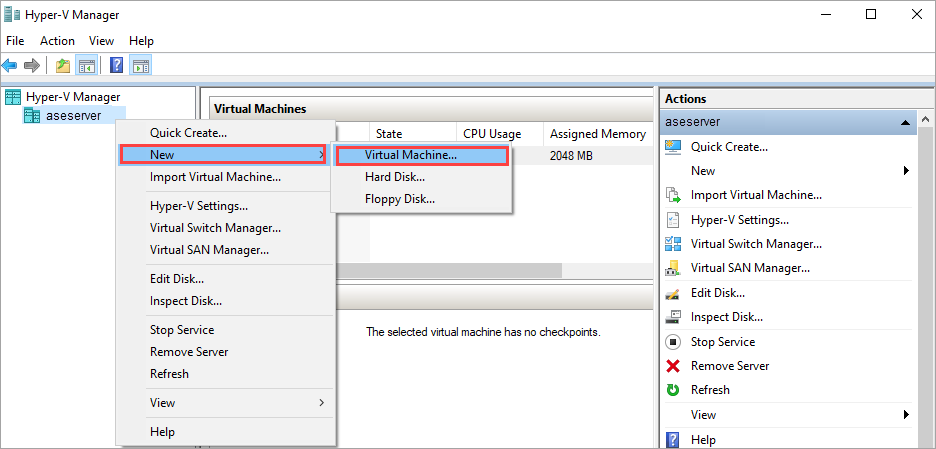Select Help in context menu
This screenshot has width=936, height=449.
point(224,432)
